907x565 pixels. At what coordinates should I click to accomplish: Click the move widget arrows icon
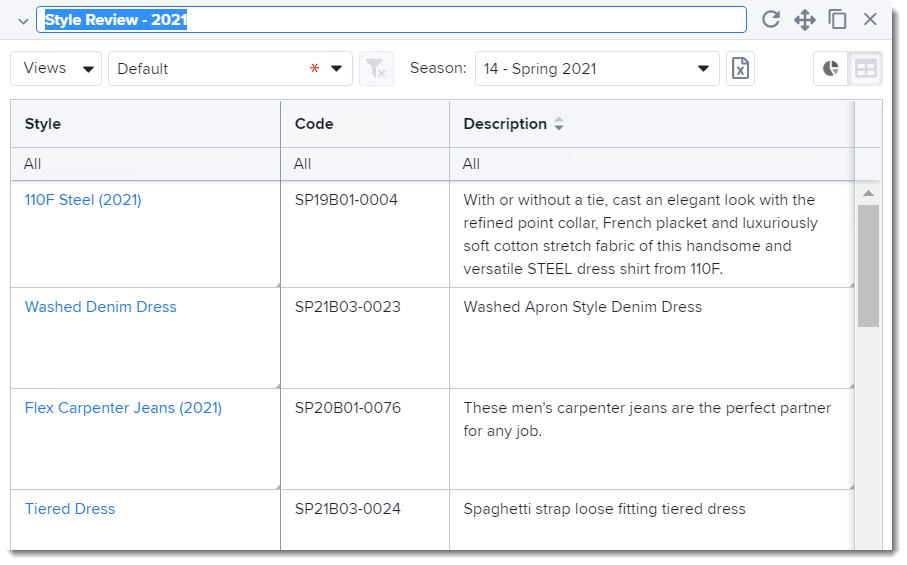pyautogui.click(x=804, y=20)
